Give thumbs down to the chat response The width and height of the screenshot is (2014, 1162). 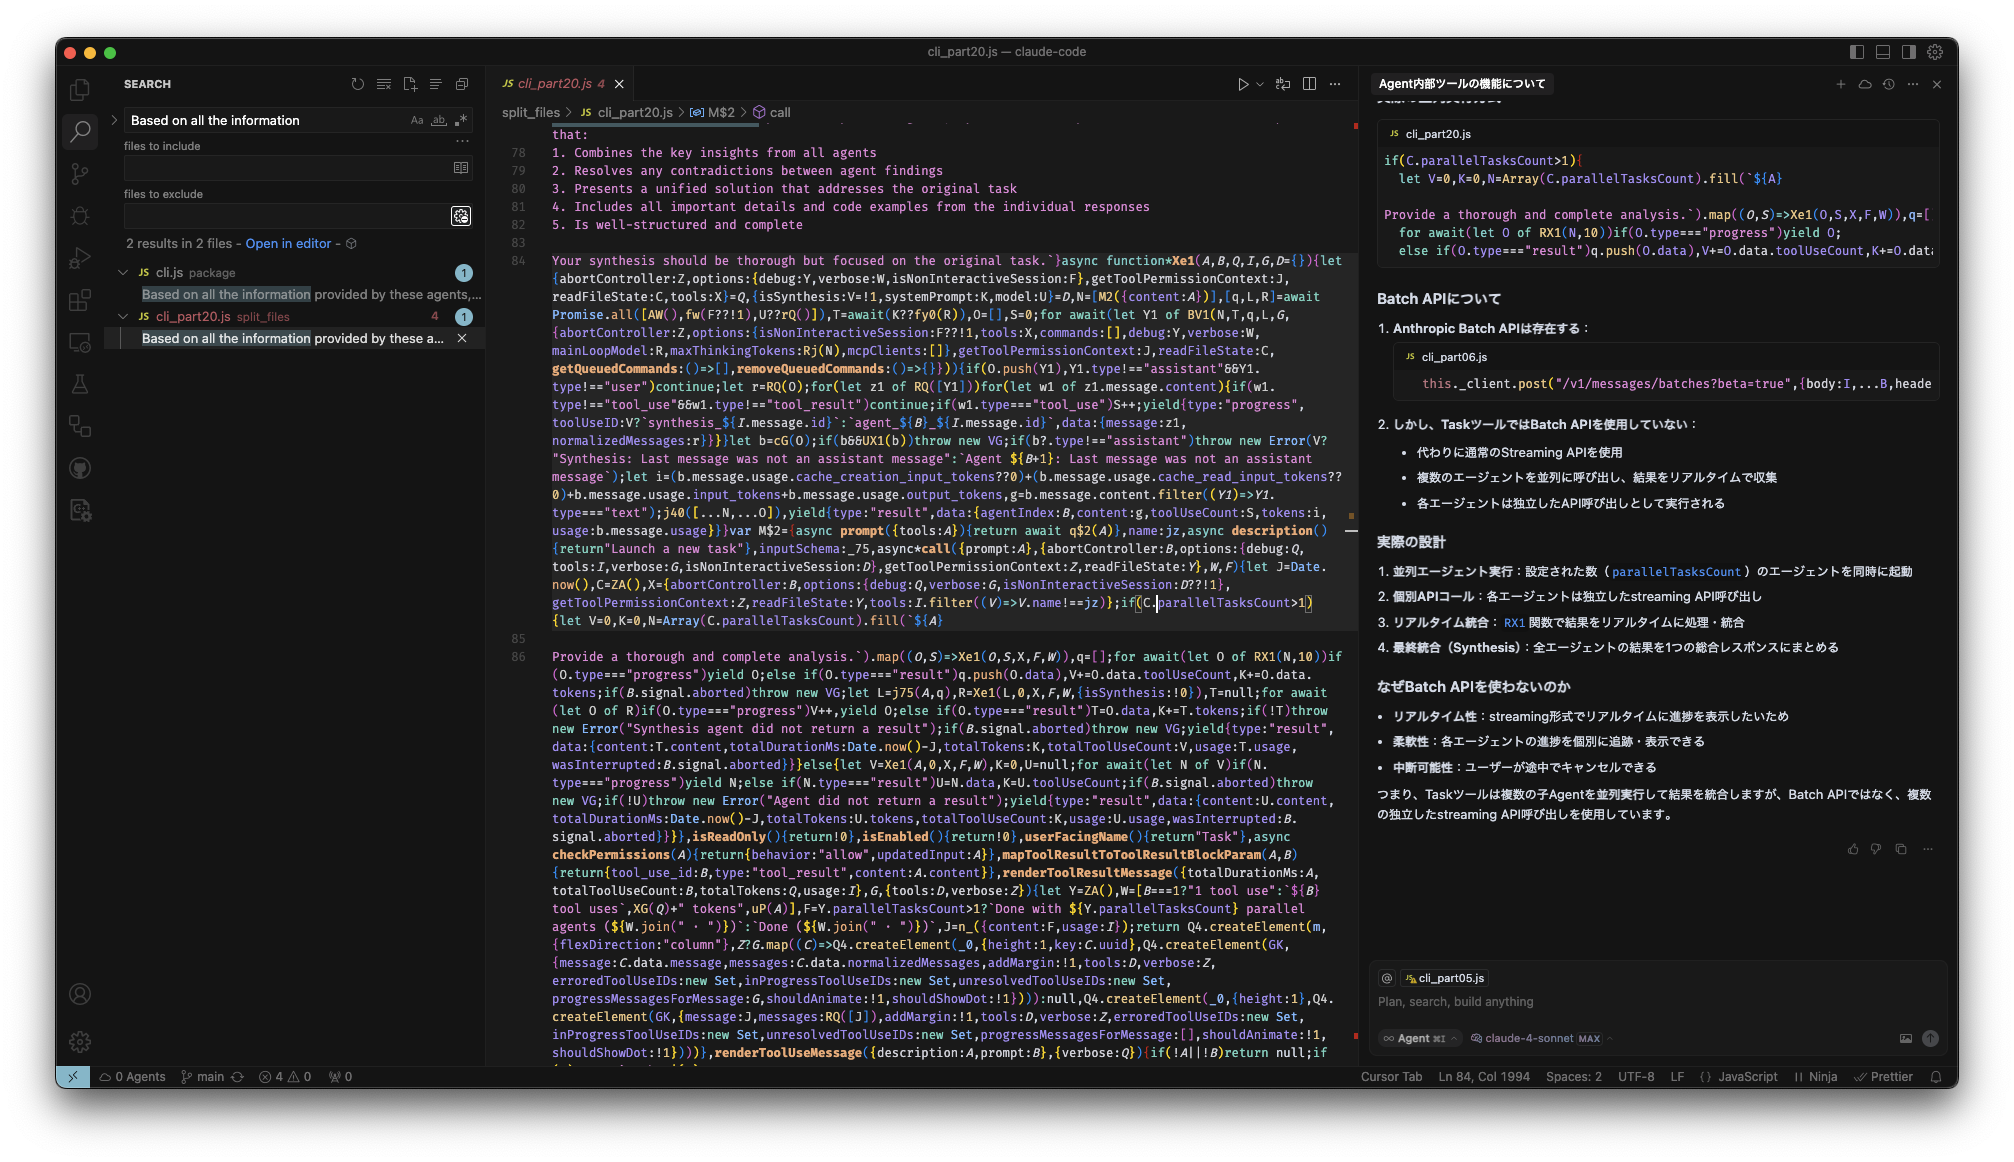click(x=1876, y=849)
